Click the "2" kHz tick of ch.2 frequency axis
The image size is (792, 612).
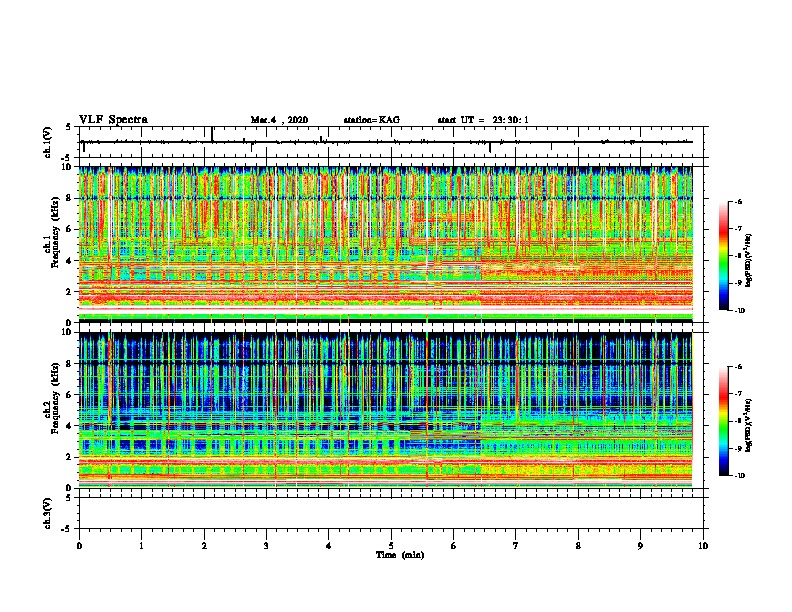pyautogui.click(x=70, y=457)
